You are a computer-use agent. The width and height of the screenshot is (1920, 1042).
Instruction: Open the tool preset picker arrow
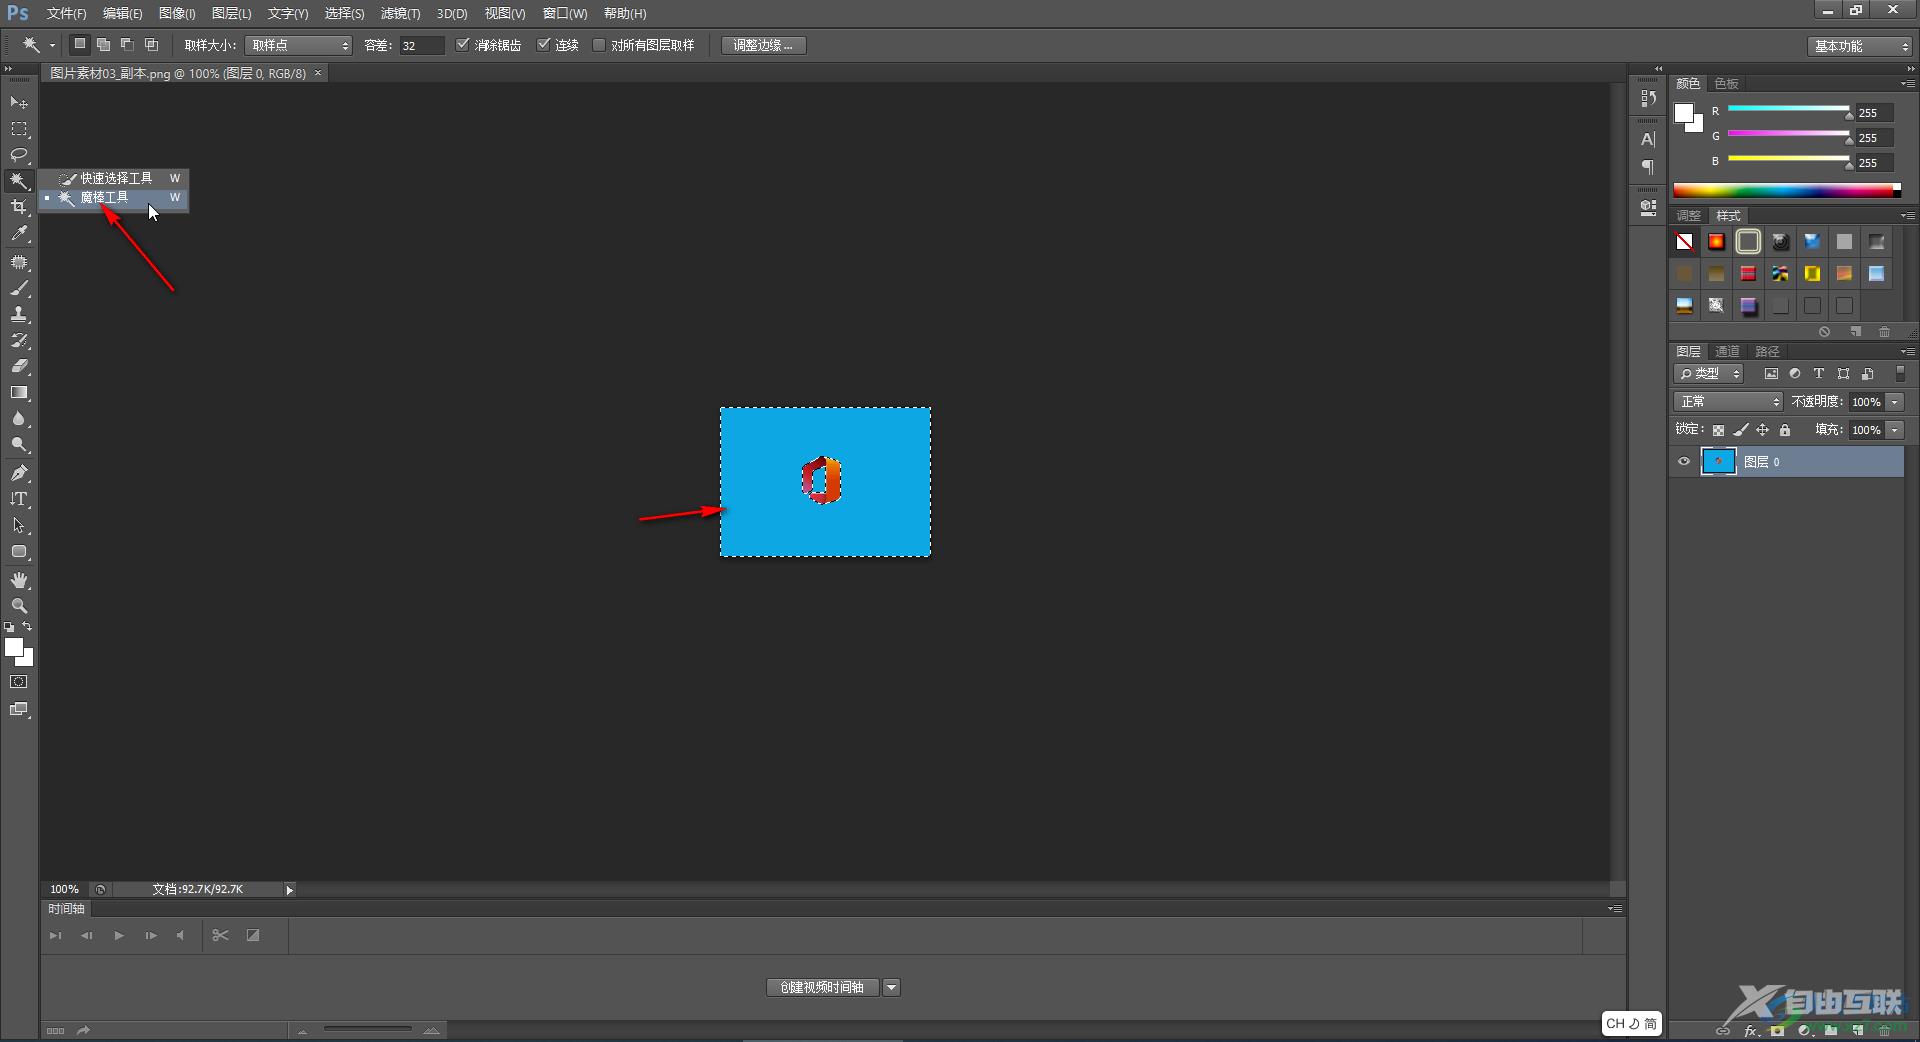(53, 45)
